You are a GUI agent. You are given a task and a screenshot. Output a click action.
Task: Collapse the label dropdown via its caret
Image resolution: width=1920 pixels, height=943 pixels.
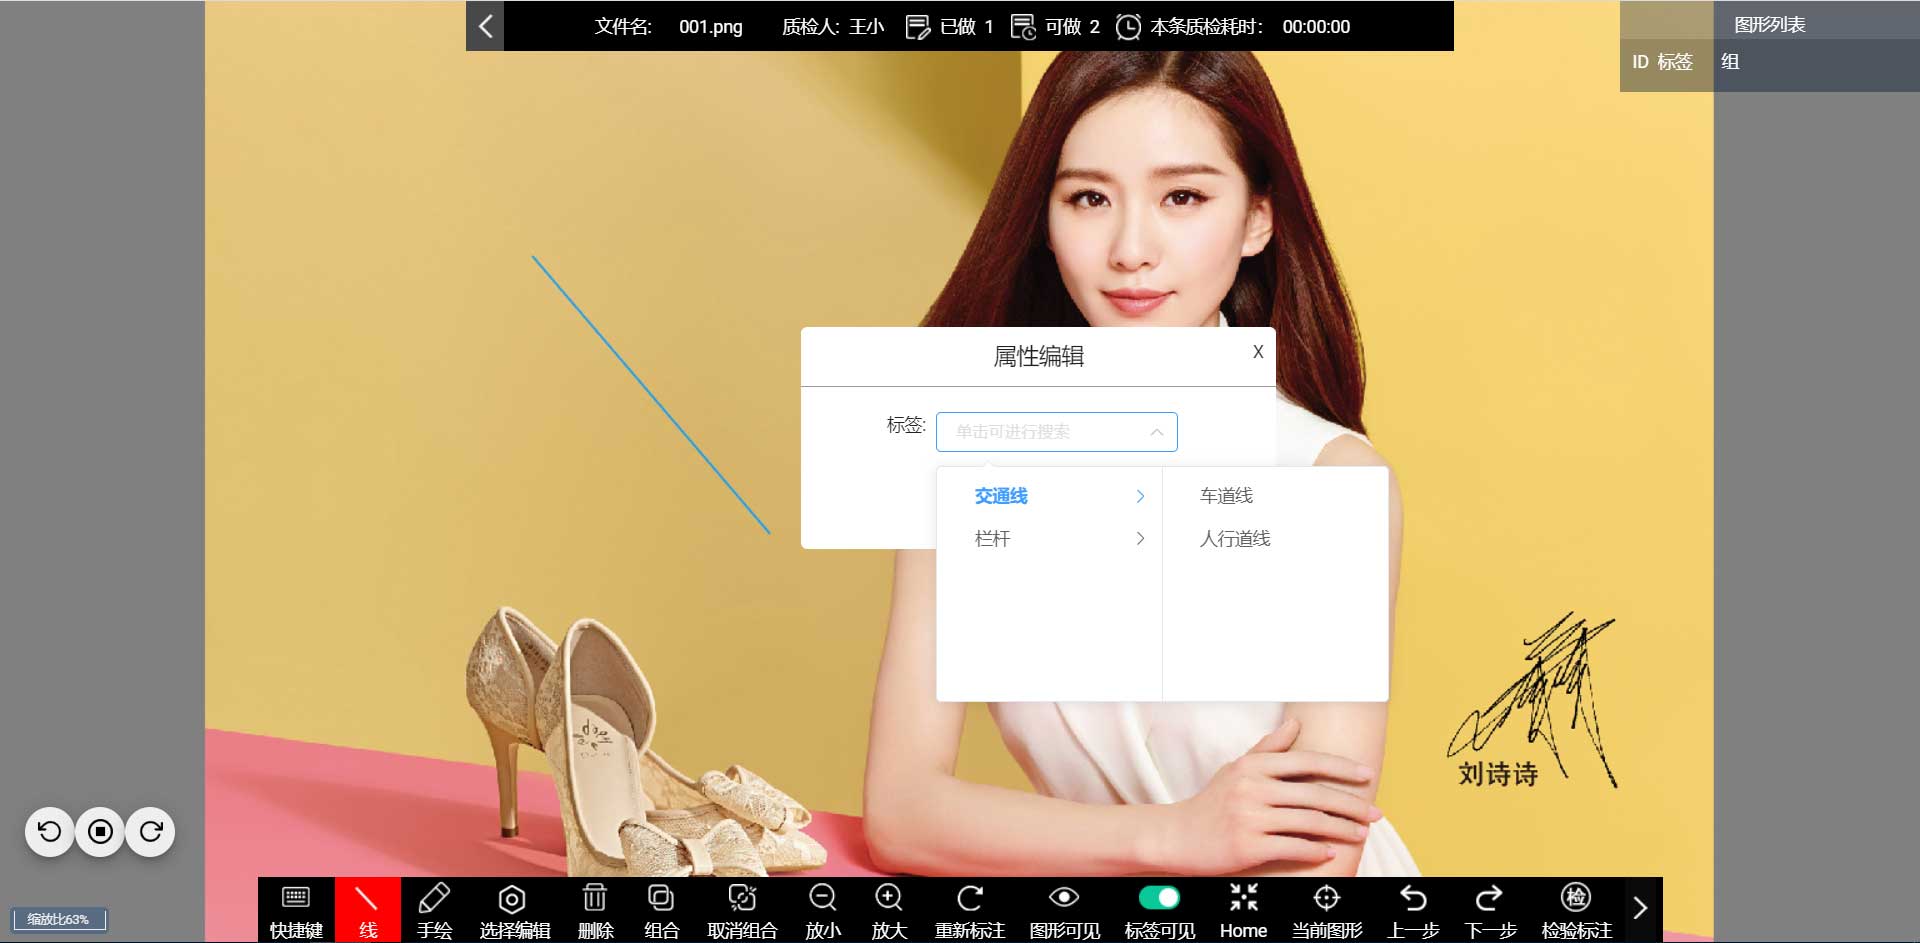tap(1156, 432)
